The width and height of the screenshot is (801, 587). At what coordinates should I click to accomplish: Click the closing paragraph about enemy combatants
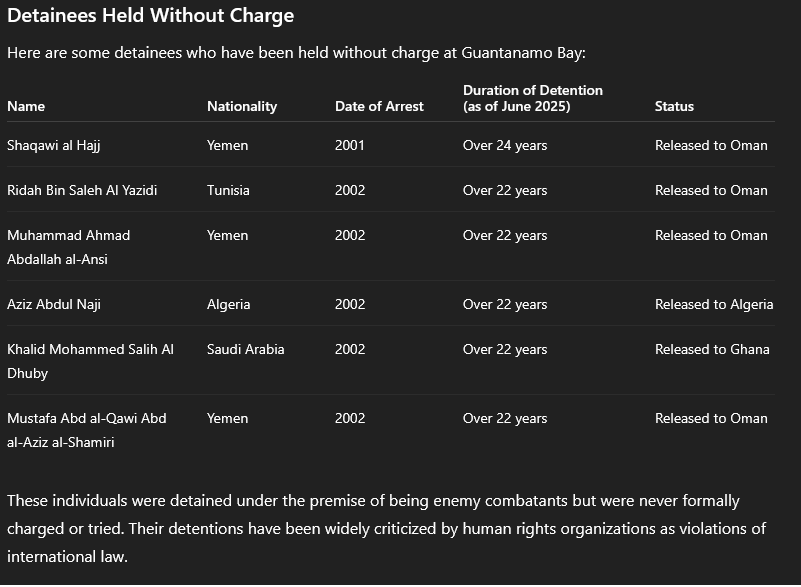(387, 528)
